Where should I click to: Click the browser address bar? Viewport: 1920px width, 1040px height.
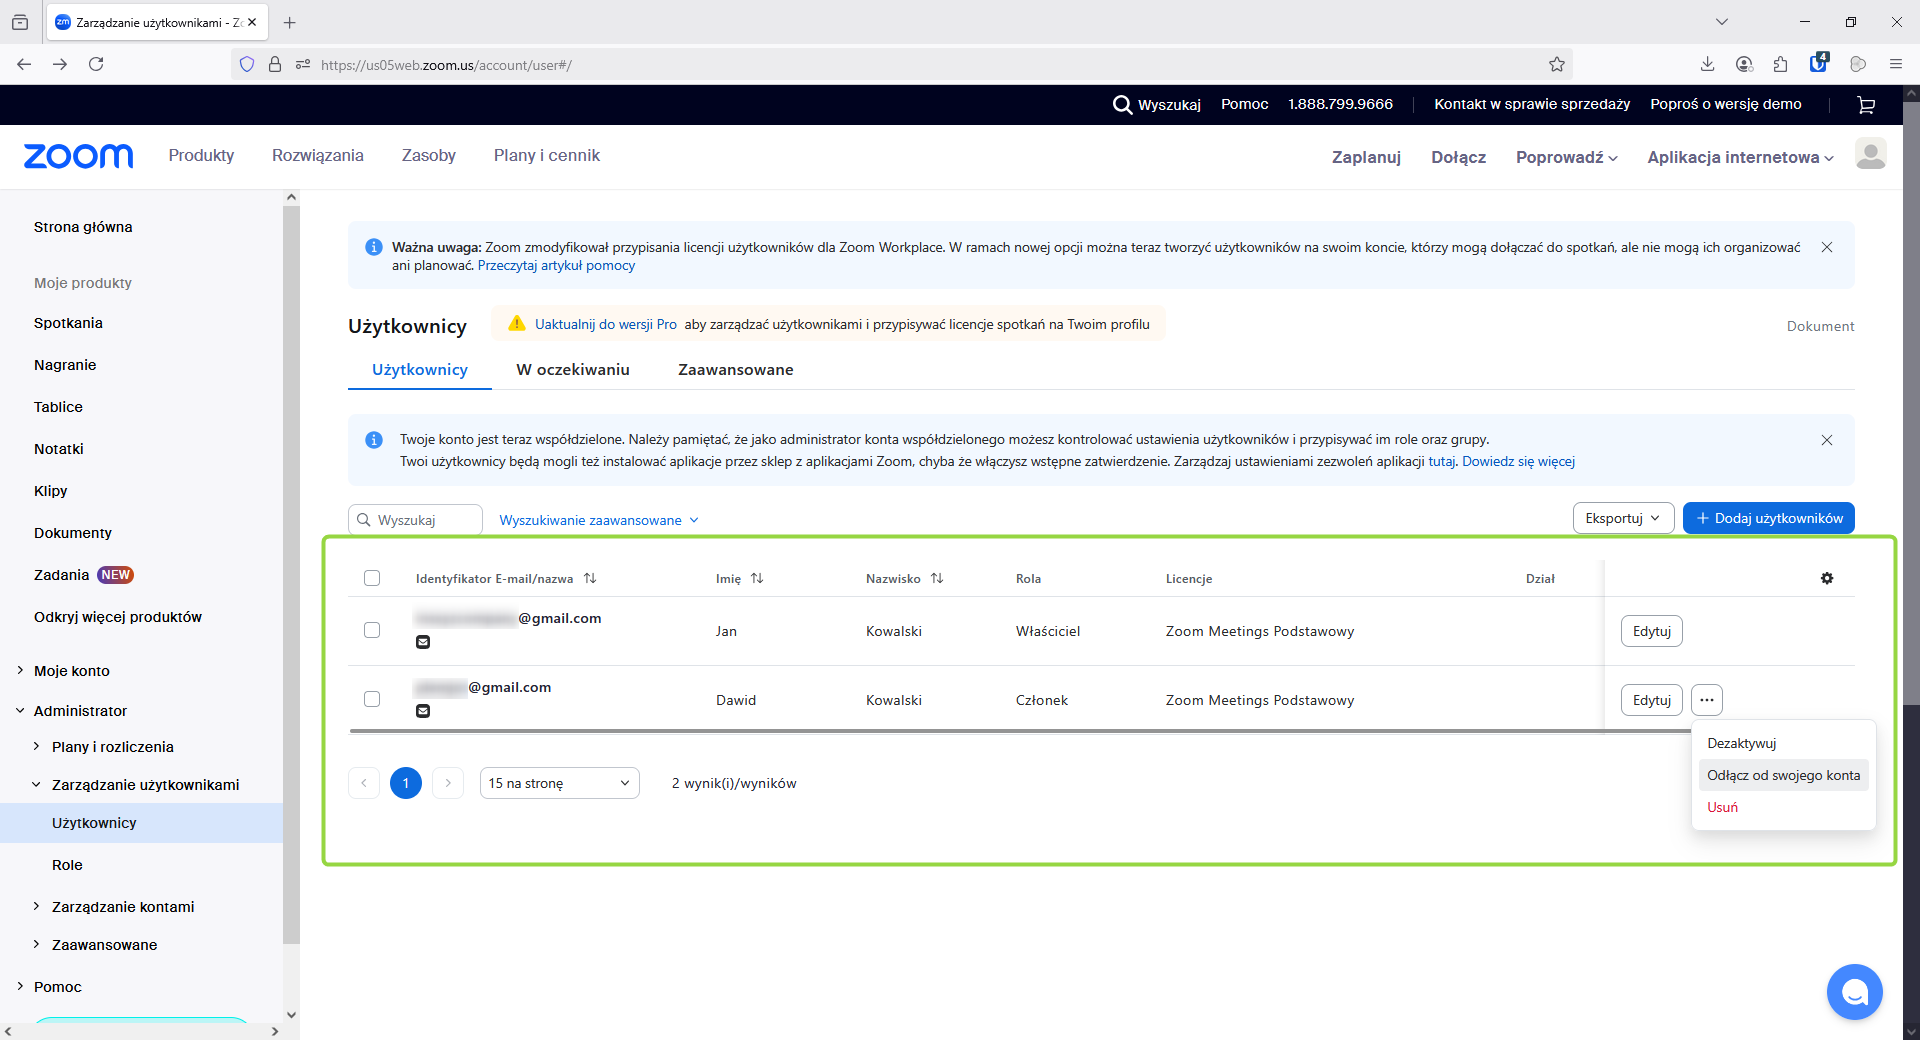(x=900, y=65)
